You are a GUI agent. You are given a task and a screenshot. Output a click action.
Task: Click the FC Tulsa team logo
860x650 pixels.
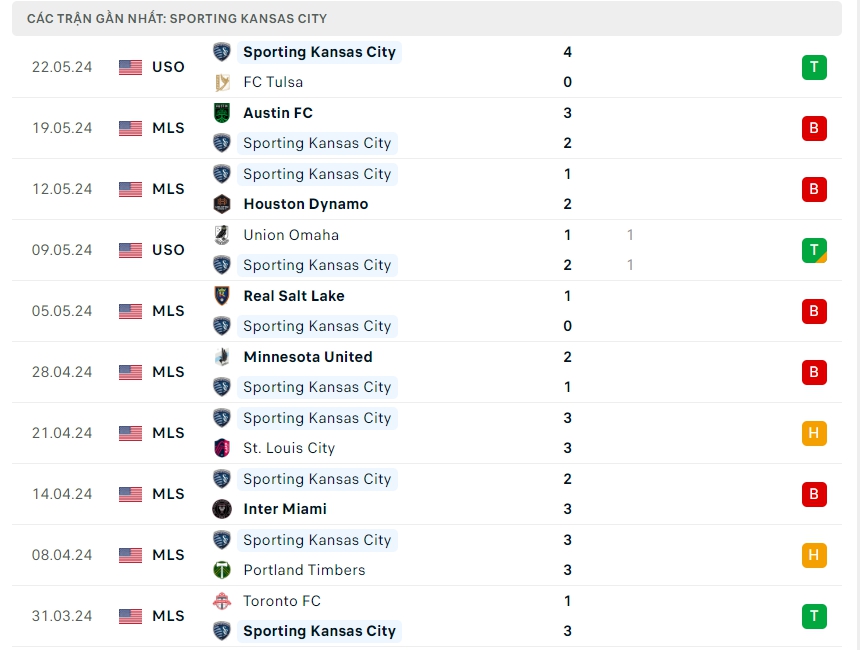[x=222, y=82]
